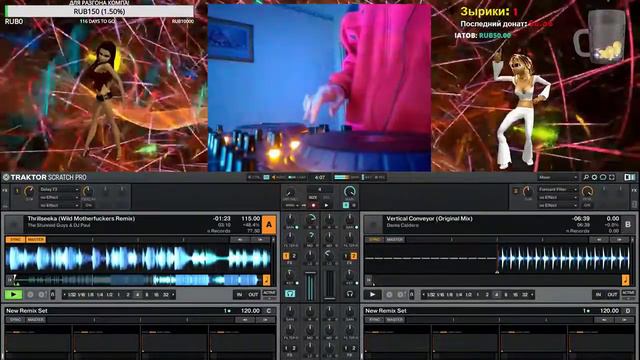Open FX 1 second 'no Effect' dropdown
The width and height of the screenshot is (640, 360).
(x=59, y=198)
